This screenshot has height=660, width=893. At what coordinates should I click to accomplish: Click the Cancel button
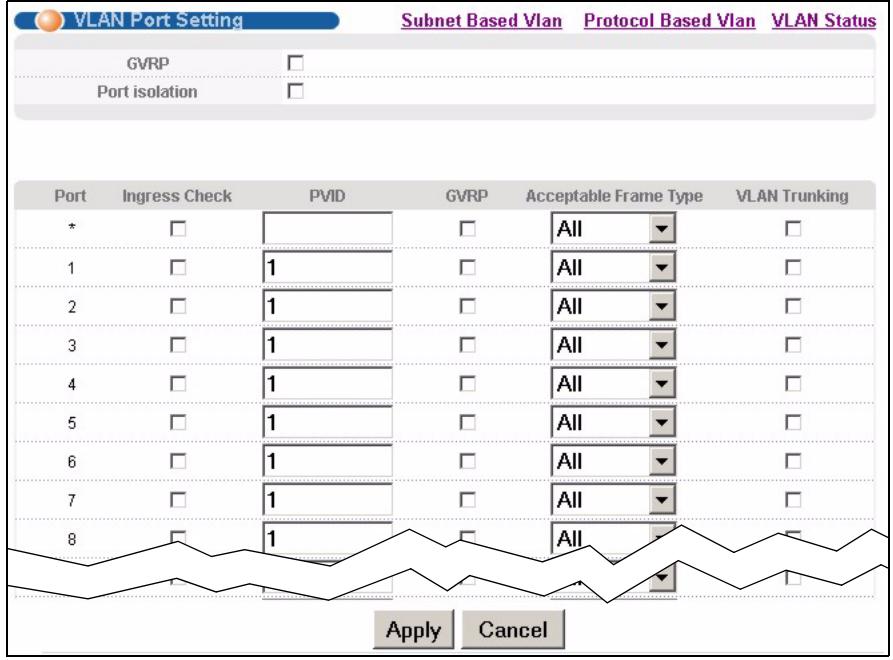pos(513,629)
